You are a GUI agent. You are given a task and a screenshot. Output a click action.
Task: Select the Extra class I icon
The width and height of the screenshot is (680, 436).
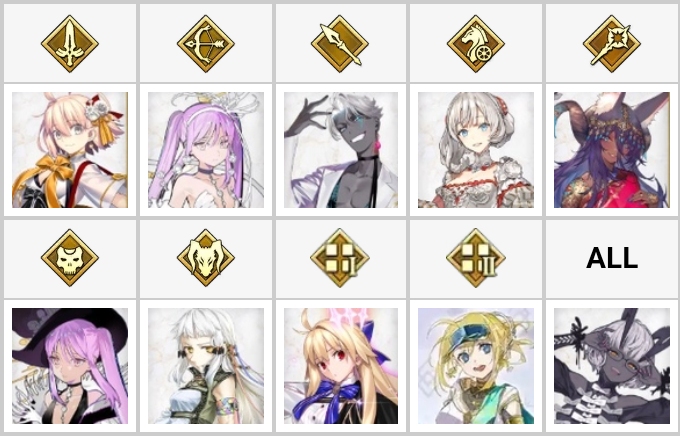click(340, 258)
